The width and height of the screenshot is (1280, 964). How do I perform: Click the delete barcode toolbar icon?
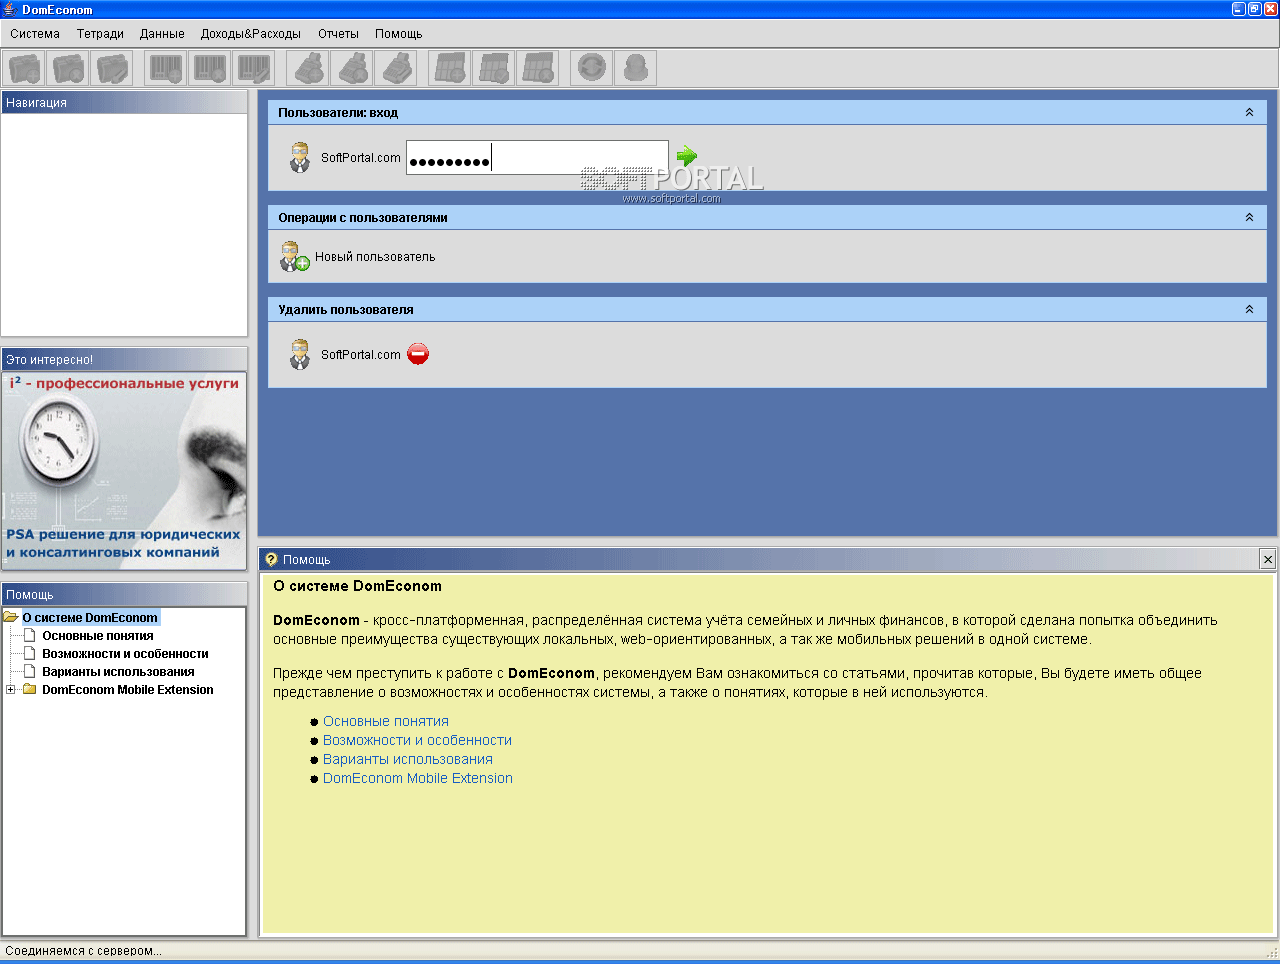pos(211,68)
